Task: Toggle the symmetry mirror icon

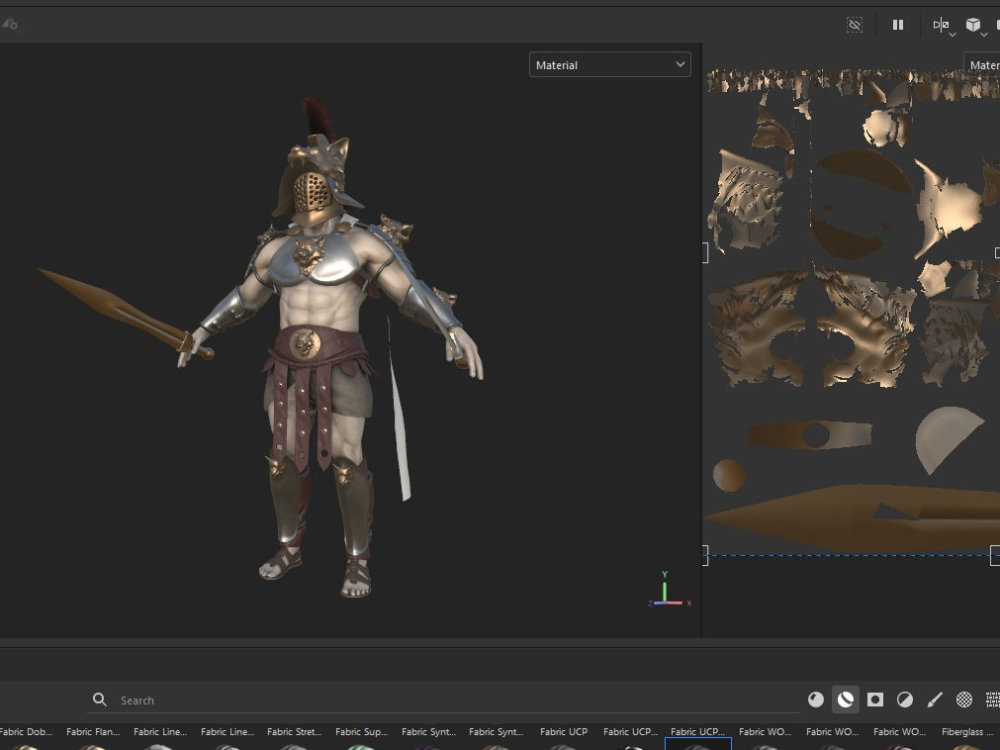Action: (940, 25)
